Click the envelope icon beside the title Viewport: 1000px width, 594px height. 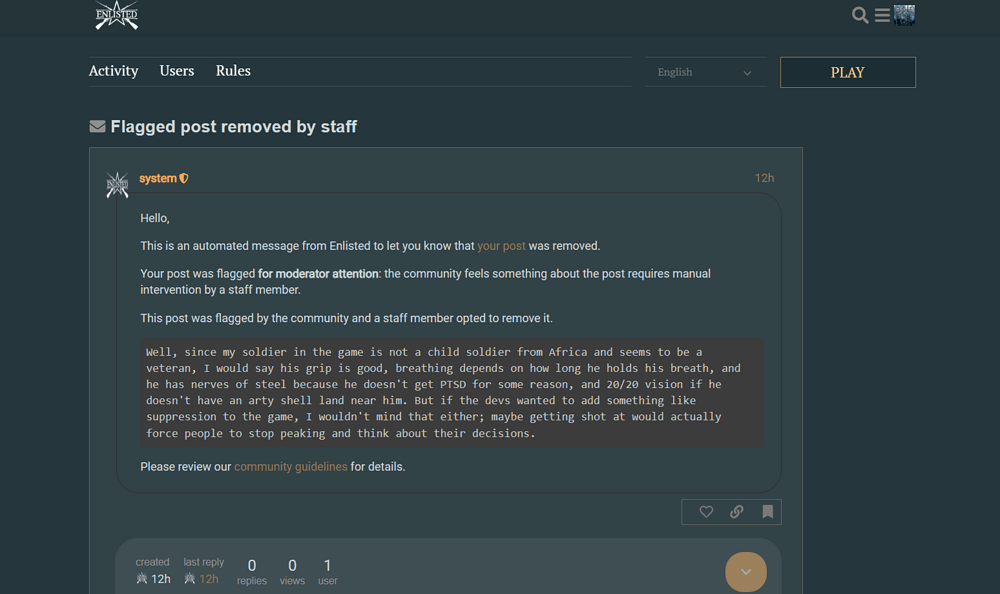(97, 127)
